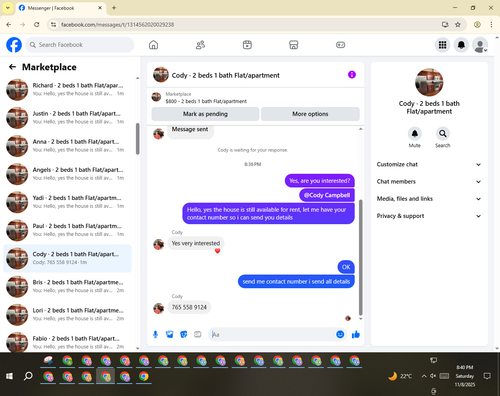Click the taskbar speaker volume icon
The width and height of the screenshot is (500, 396).
click(x=433, y=376)
